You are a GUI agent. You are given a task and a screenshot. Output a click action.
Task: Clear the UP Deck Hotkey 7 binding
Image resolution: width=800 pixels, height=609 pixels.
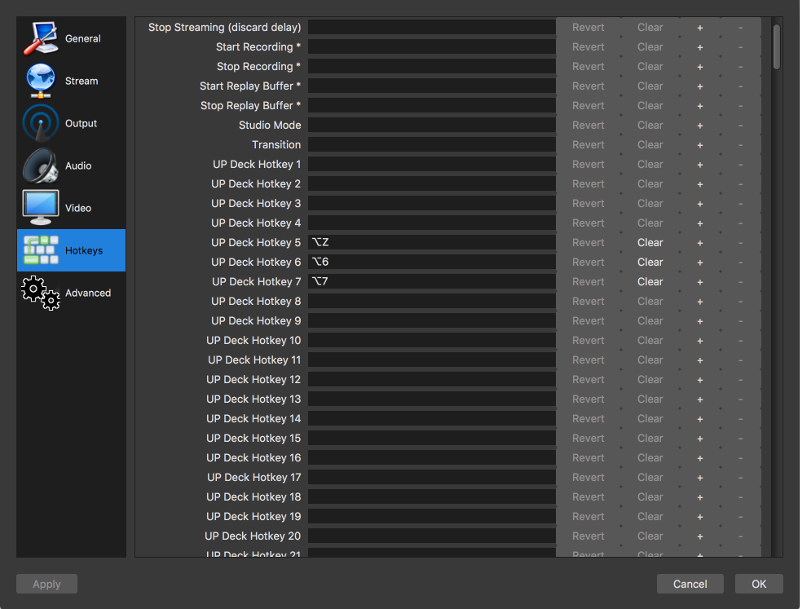pos(650,282)
